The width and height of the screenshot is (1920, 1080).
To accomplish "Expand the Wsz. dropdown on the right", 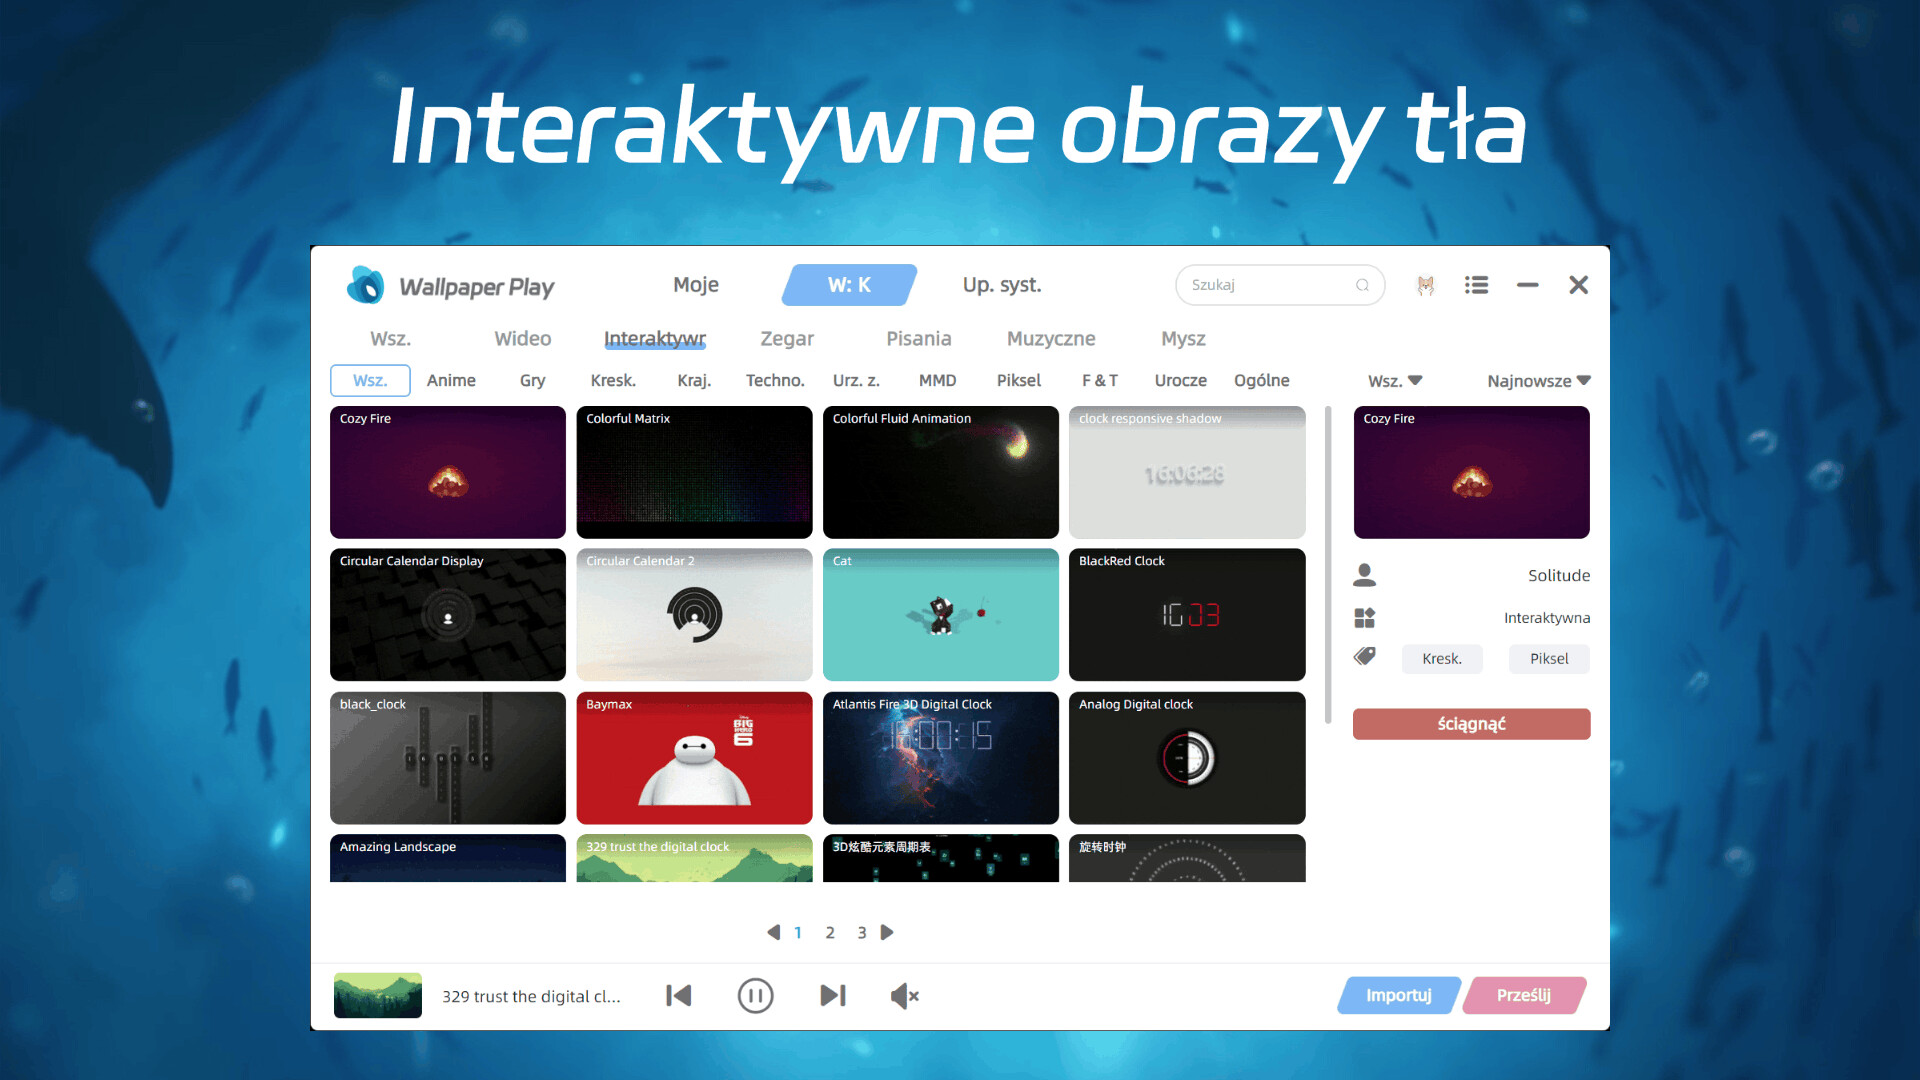I will click(1395, 381).
